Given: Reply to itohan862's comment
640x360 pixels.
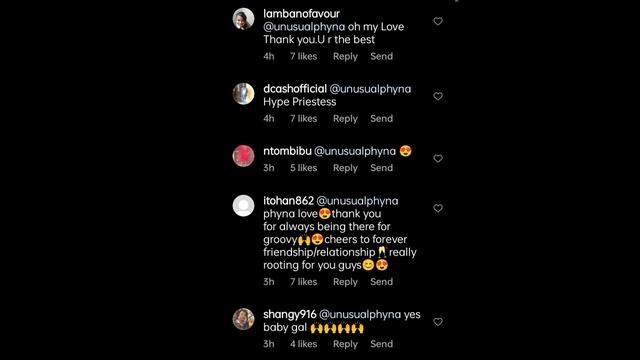Looking at the screenshot, I should point(345,282).
